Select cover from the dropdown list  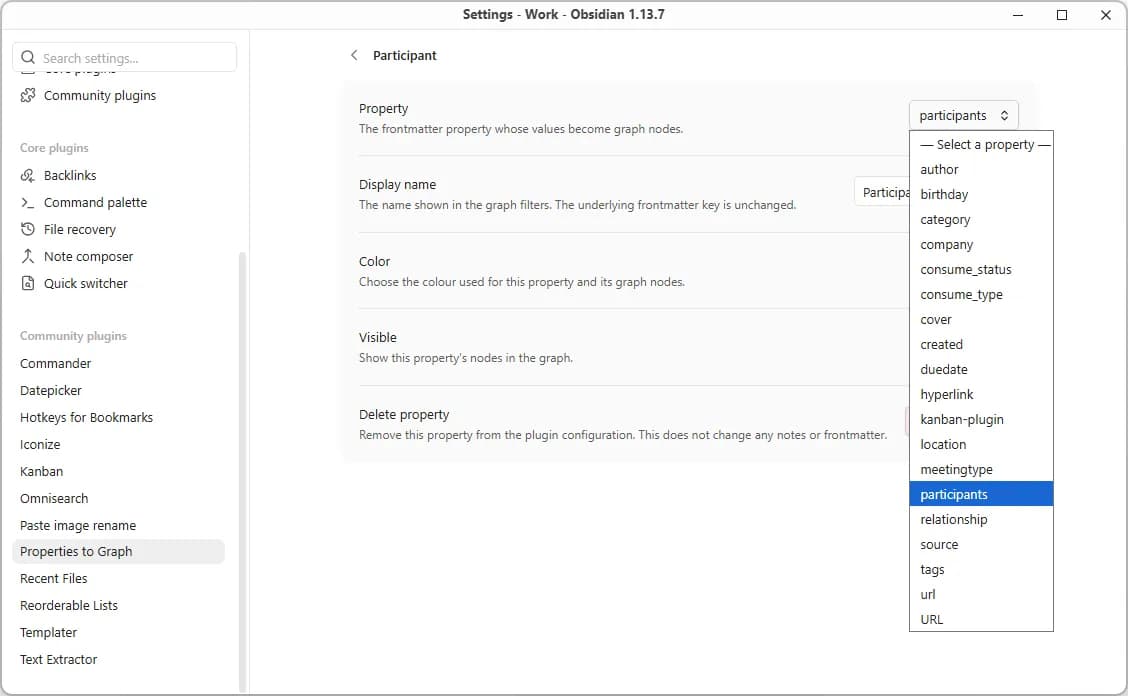click(x=981, y=320)
